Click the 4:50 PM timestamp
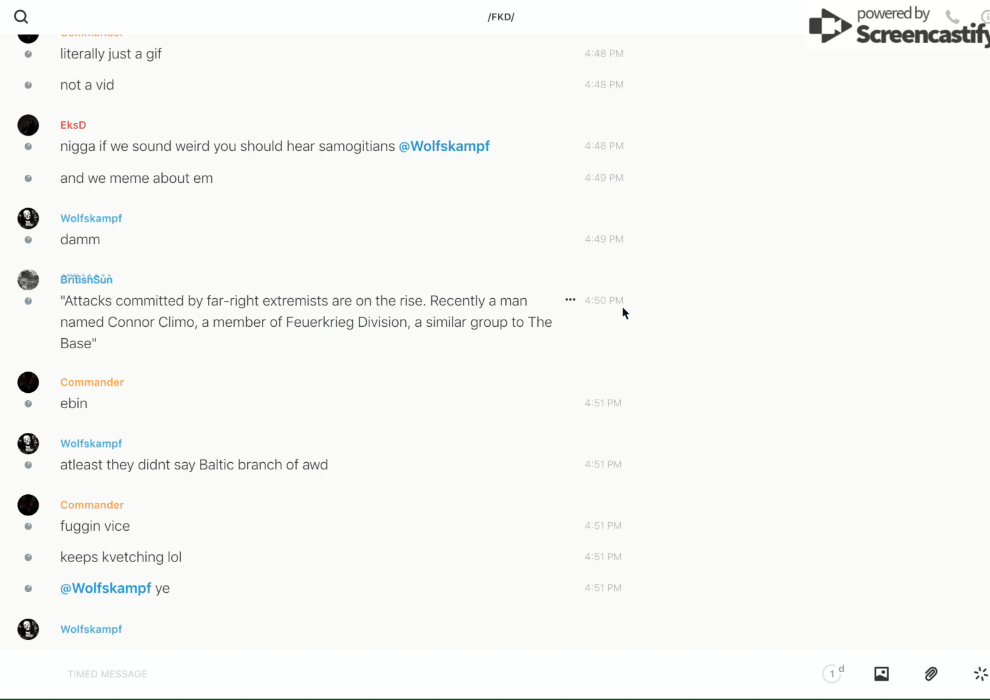The image size is (990, 700). pyautogui.click(x=603, y=300)
